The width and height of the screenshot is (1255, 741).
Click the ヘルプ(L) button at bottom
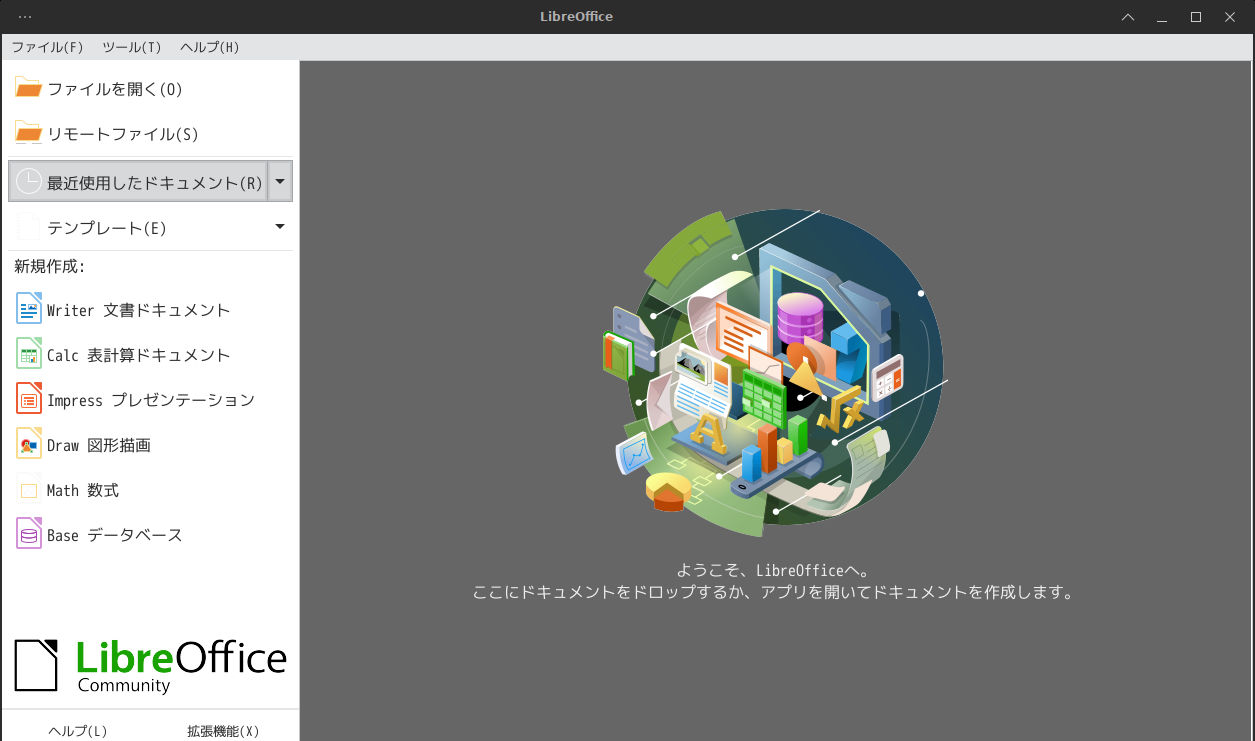(78, 730)
